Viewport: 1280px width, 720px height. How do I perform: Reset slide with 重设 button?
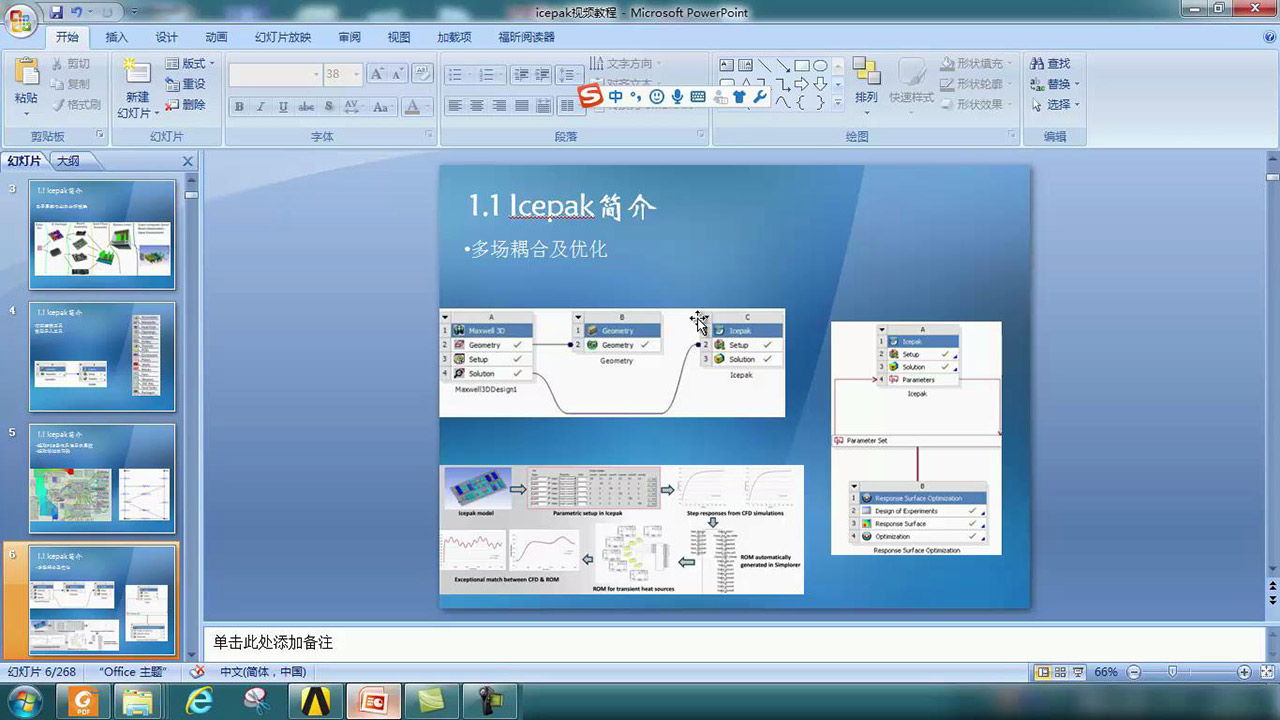tap(186, 84)
